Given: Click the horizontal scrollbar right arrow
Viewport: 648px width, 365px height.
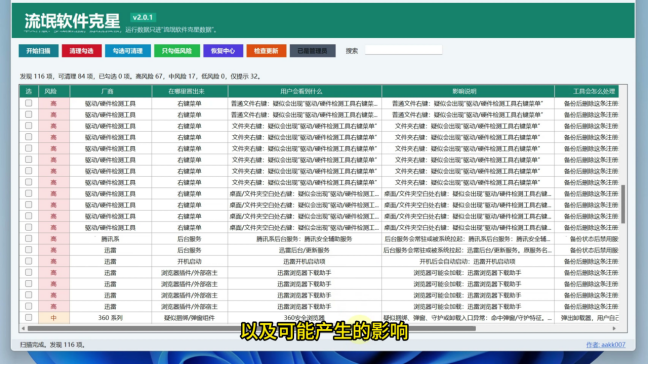Looking at the screenshot, I should click(x=614, y=328).
